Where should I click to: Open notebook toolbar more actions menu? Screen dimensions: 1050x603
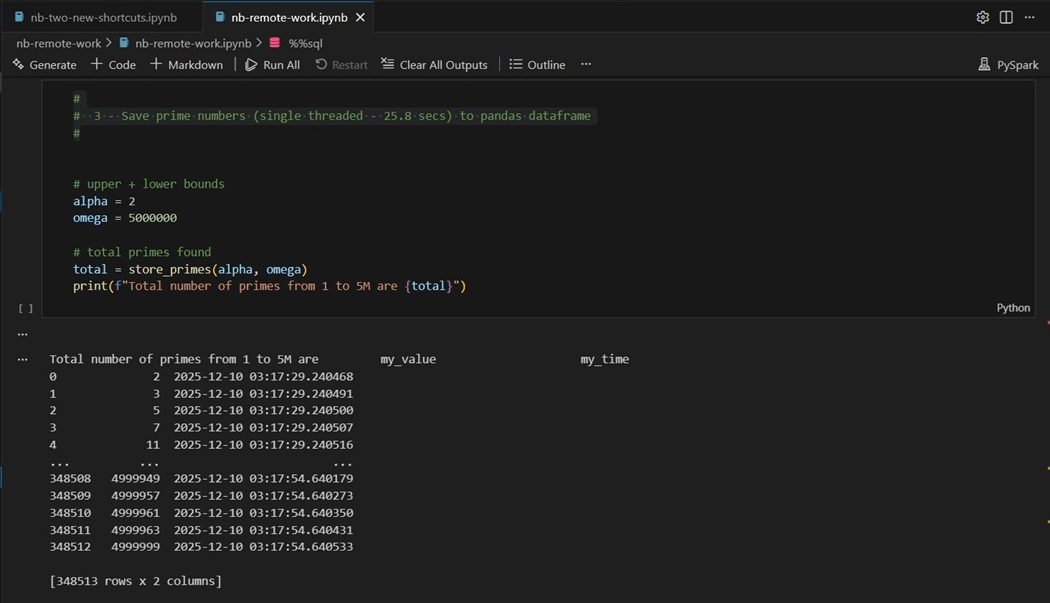(x=586, y=65)
